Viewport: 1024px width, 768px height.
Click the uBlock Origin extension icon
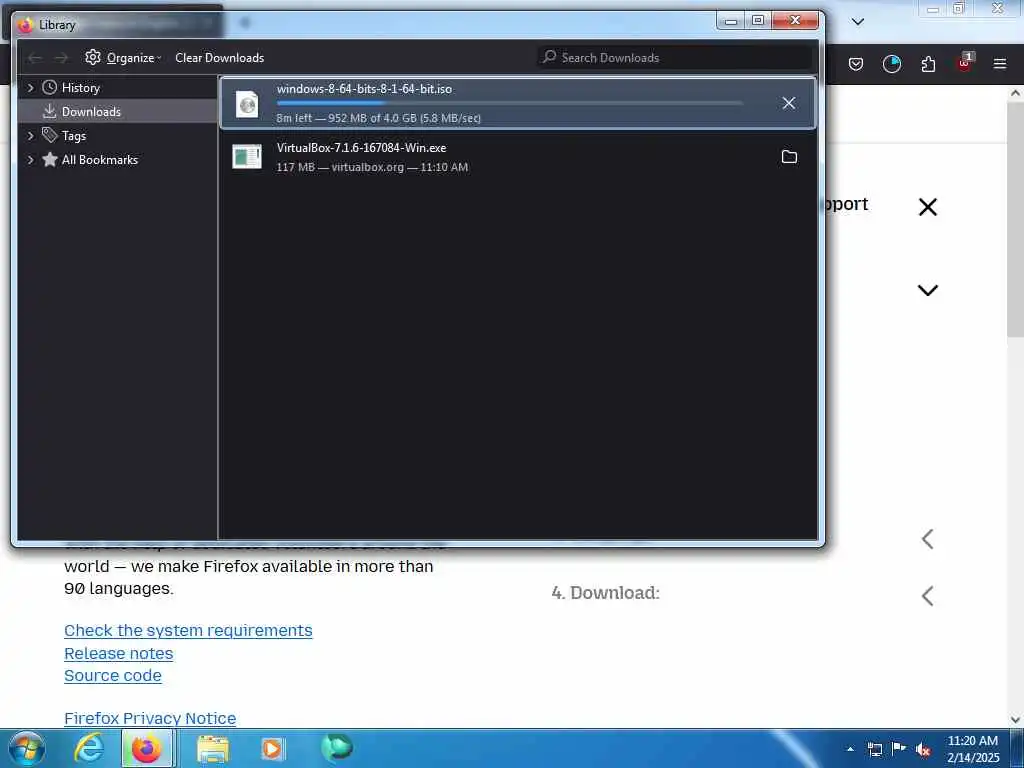965,63
